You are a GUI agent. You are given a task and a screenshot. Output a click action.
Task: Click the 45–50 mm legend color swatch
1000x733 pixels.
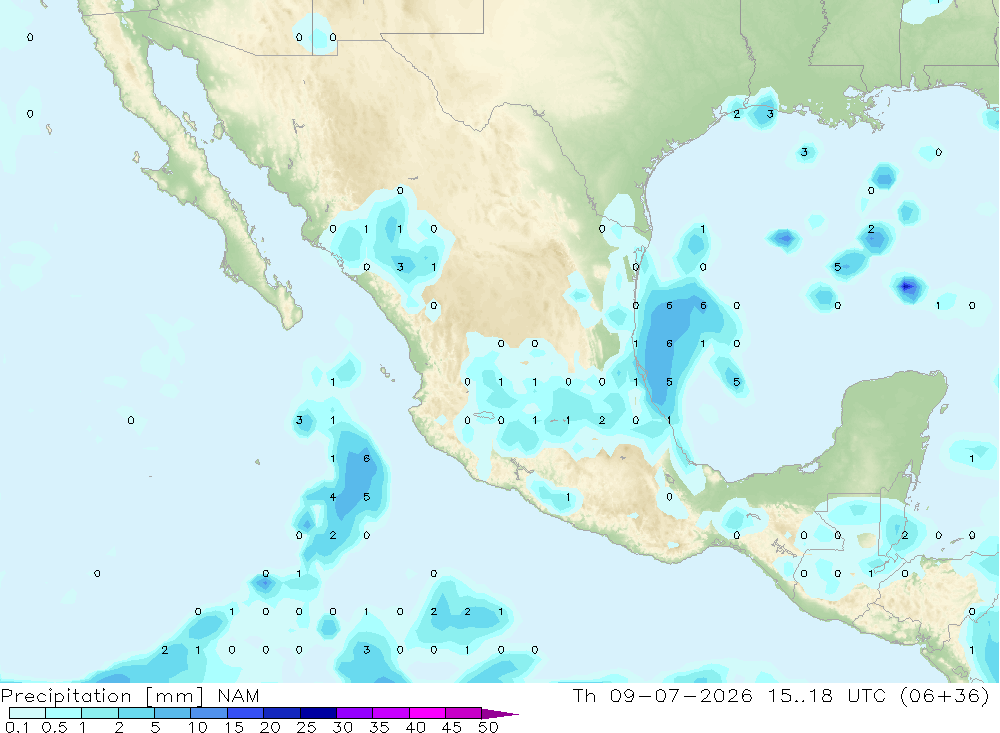coord(464,713)
